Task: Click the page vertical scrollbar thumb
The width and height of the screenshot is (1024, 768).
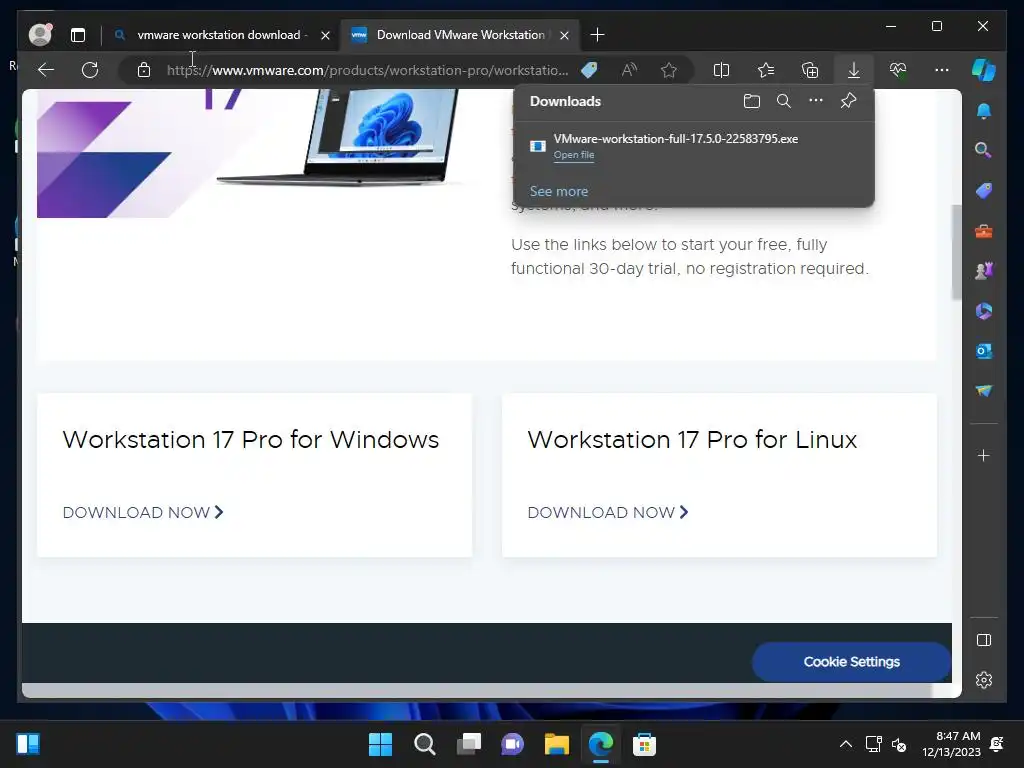Action: tap(957, 252)
